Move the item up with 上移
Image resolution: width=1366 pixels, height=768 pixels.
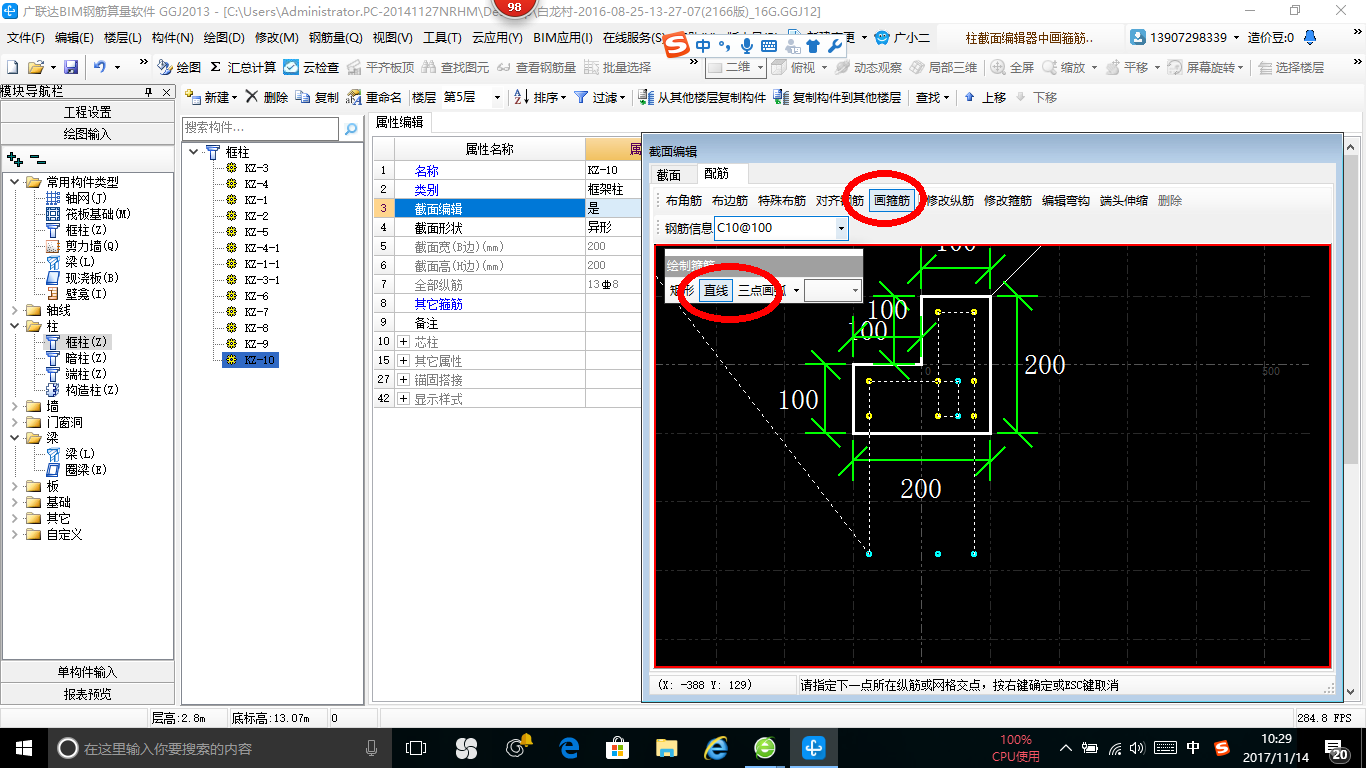pos(985,97)
